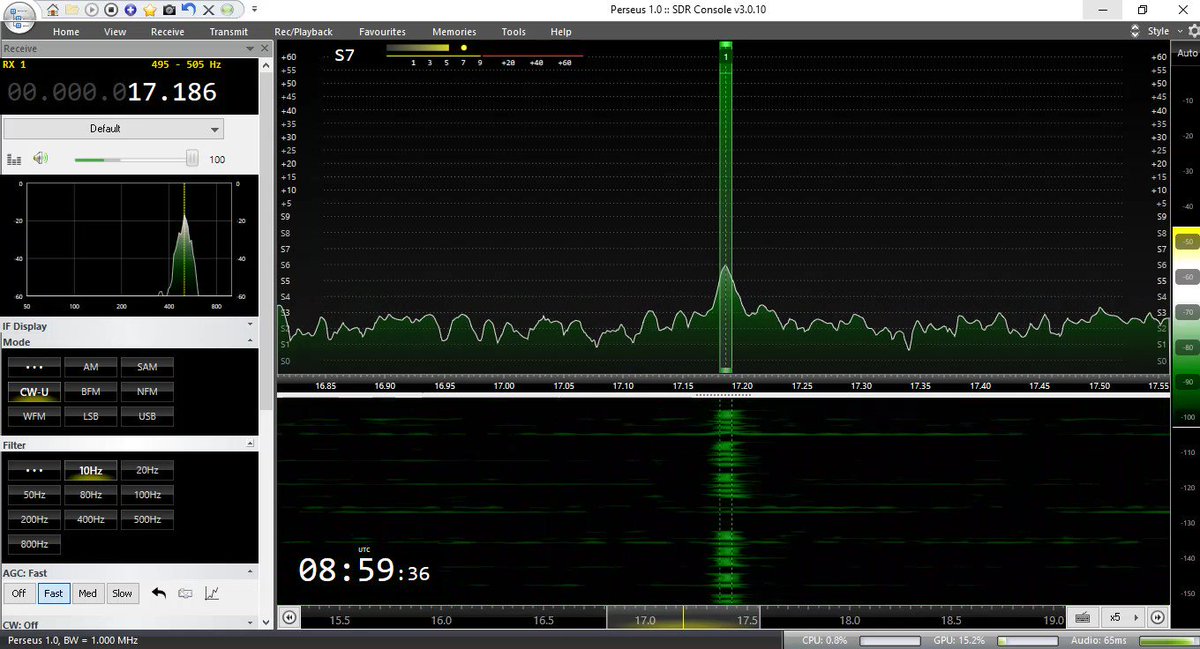Select the 800Hz filter
Image resolution: width=1200 pixels, height=649 pixels.
pyautogui.click(x=34, y=544)
